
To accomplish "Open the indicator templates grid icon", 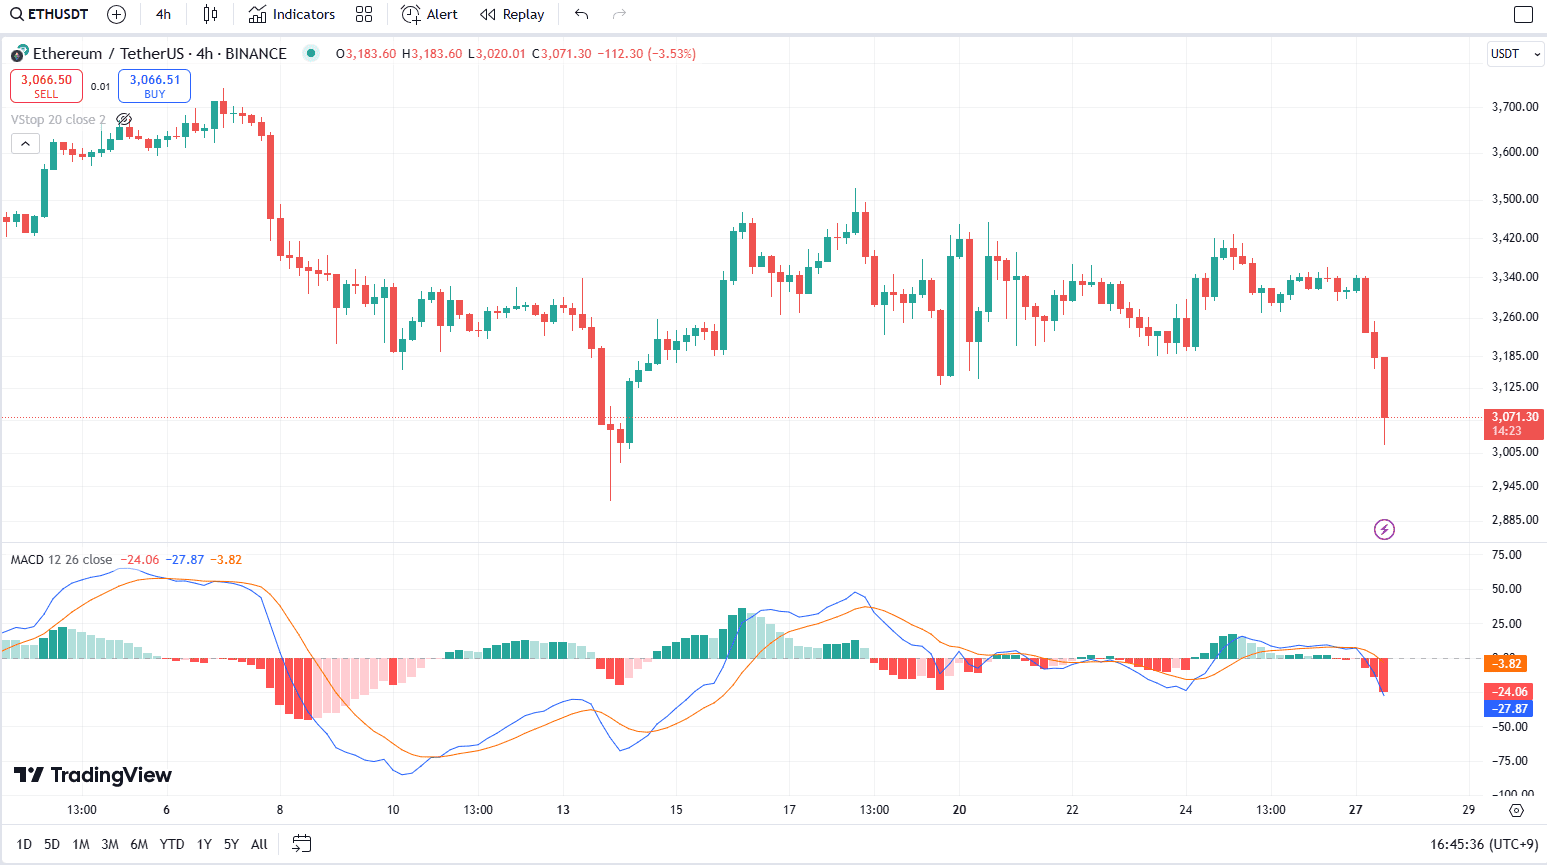I will pos(364,14).
